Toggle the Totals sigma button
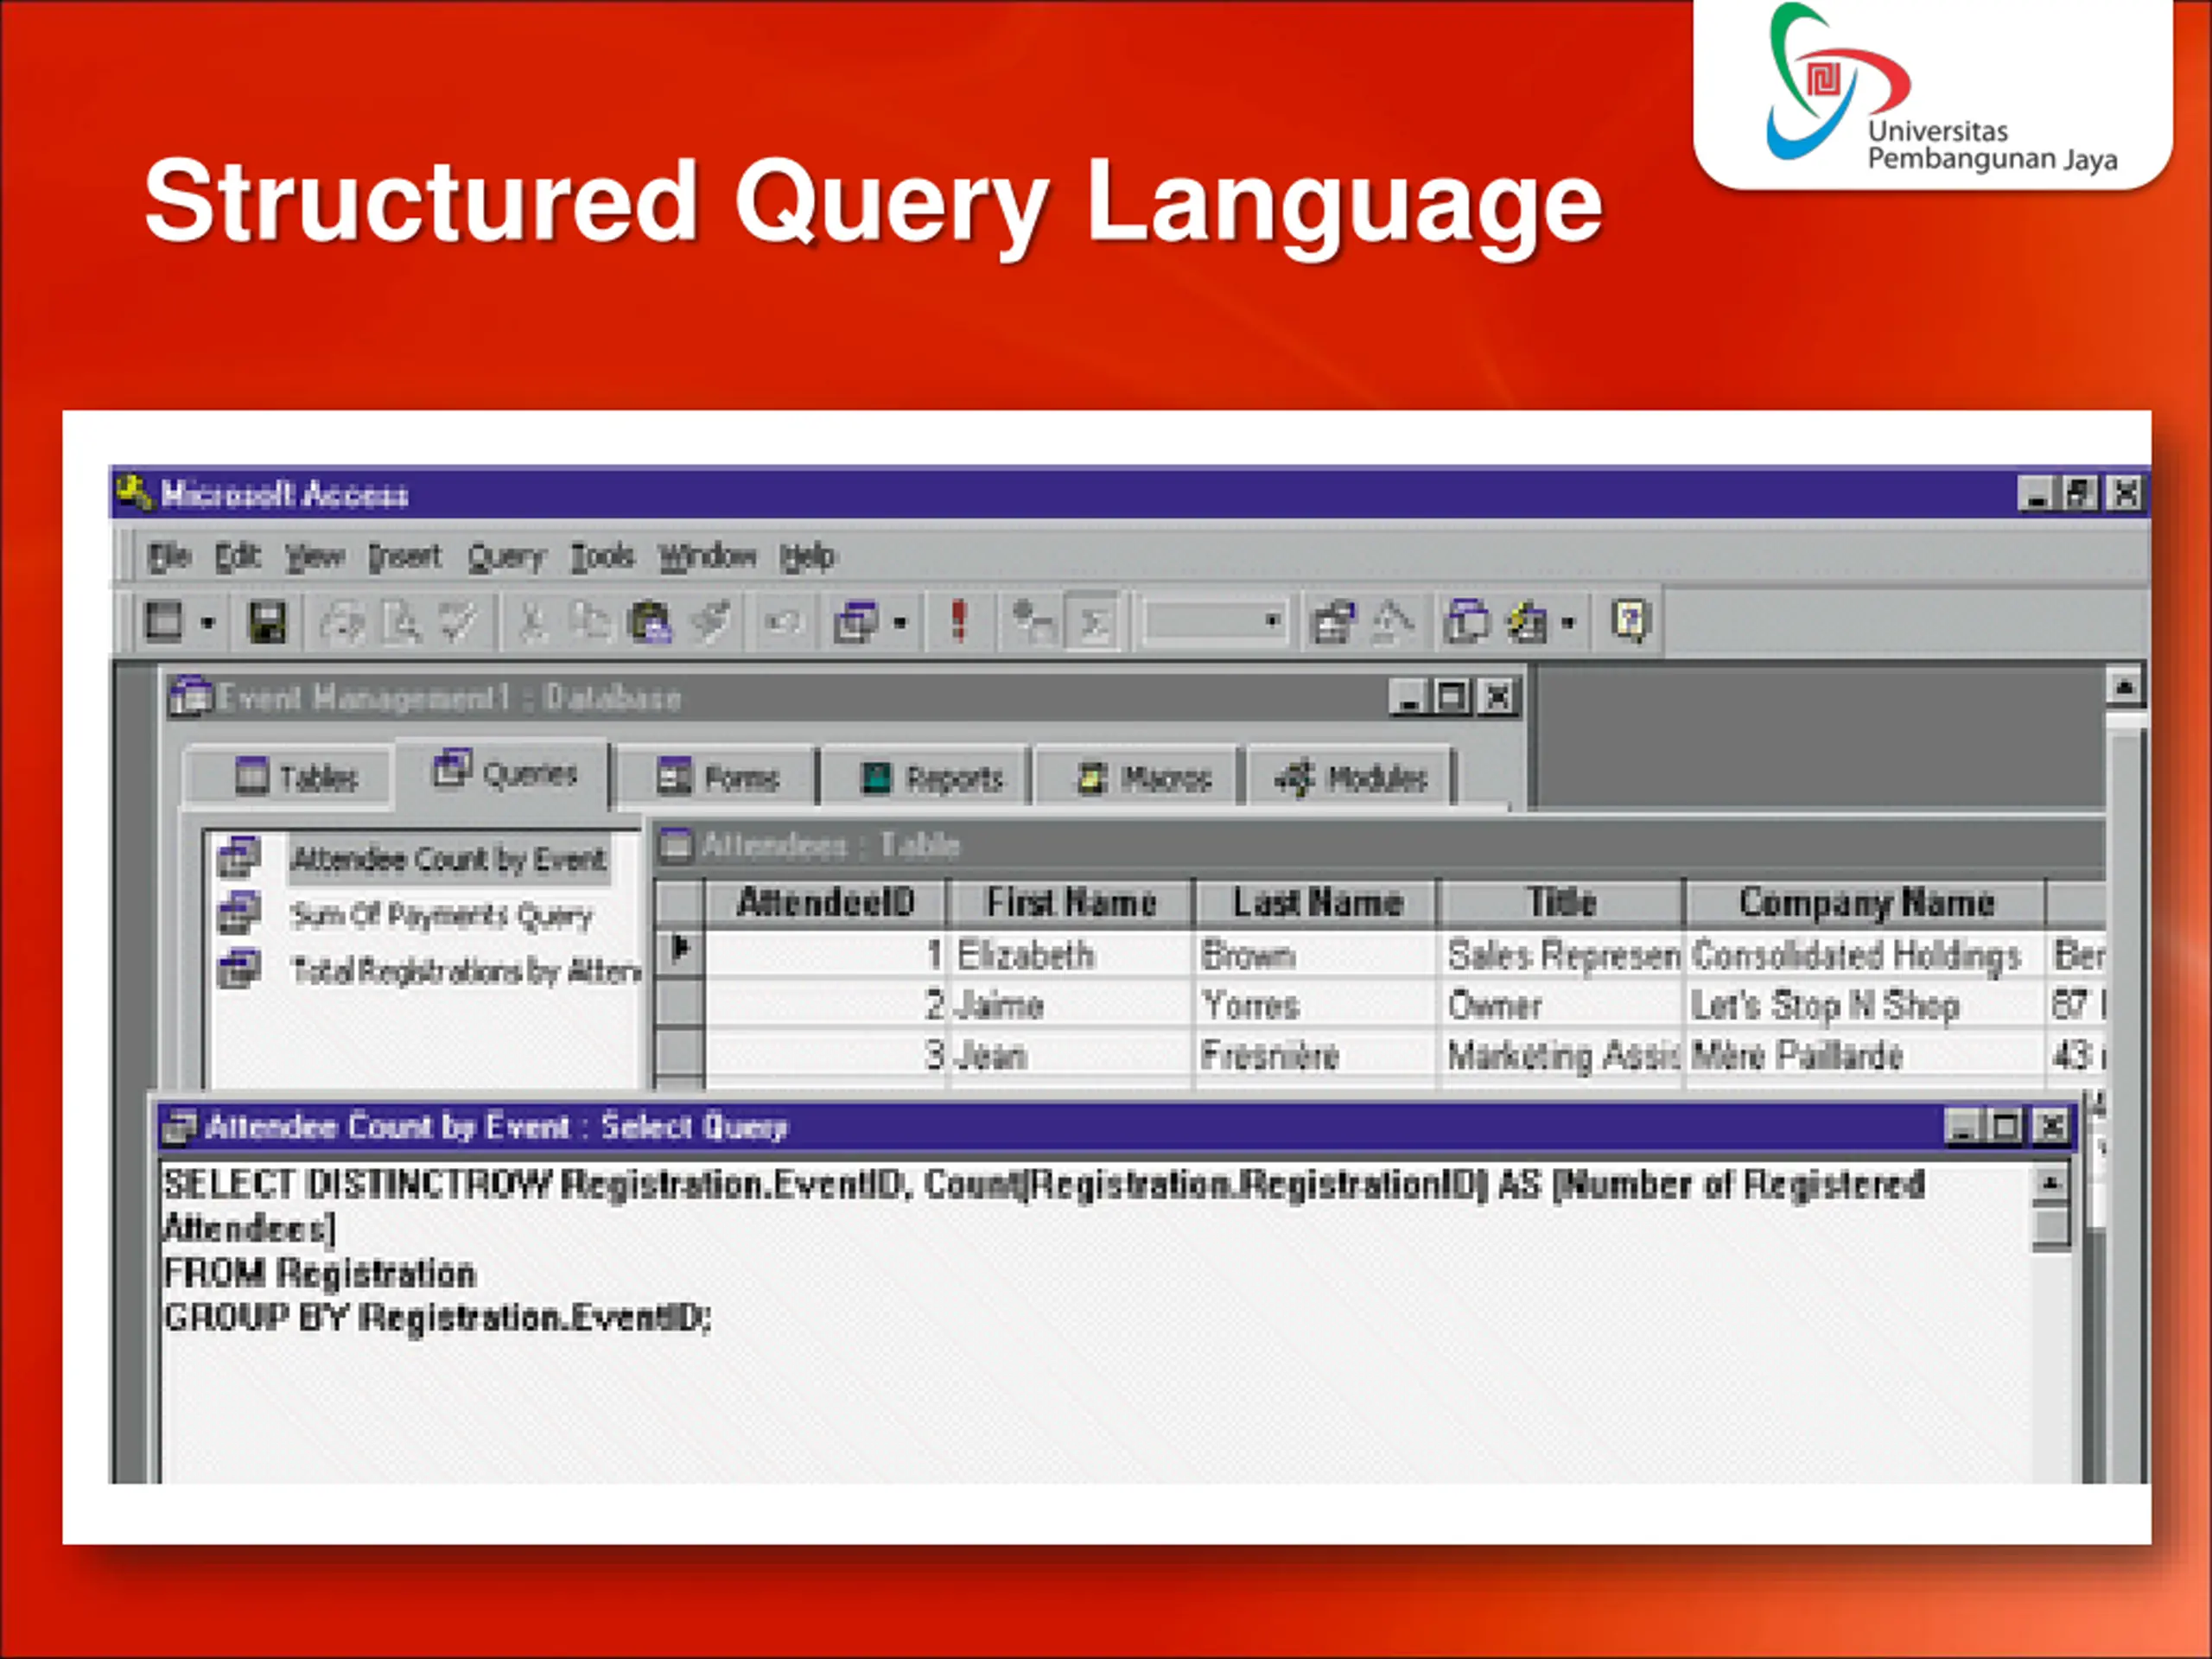This screenshot has width=2212, height=1659. pyautogui.click(x=1093, y=623)
